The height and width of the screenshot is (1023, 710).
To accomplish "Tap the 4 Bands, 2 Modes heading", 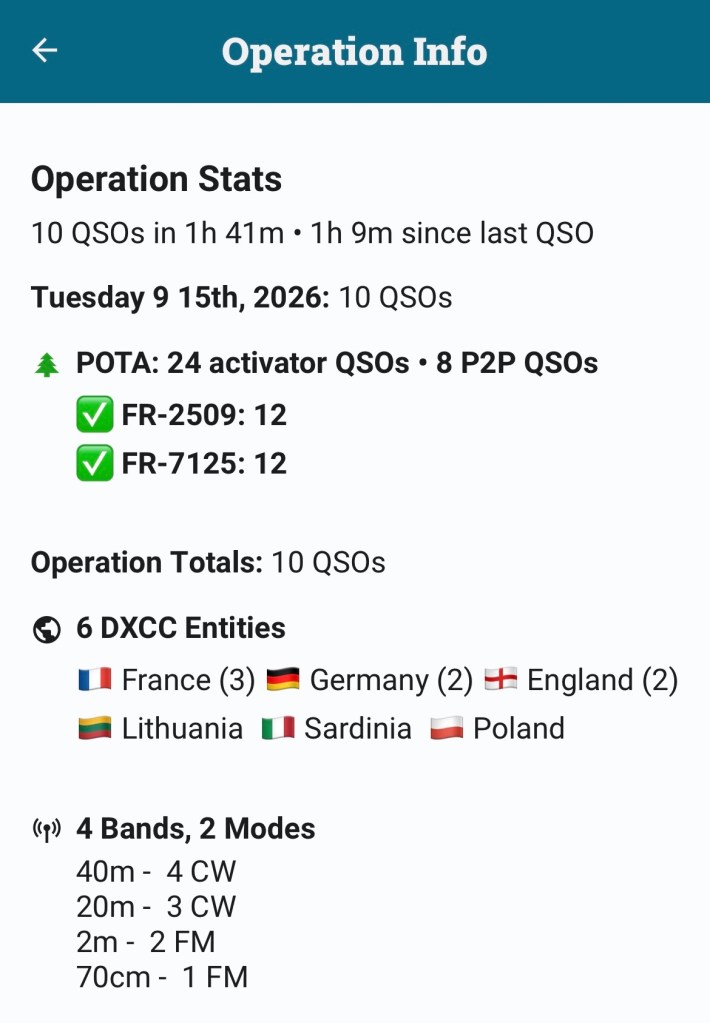I will [196, 829].
